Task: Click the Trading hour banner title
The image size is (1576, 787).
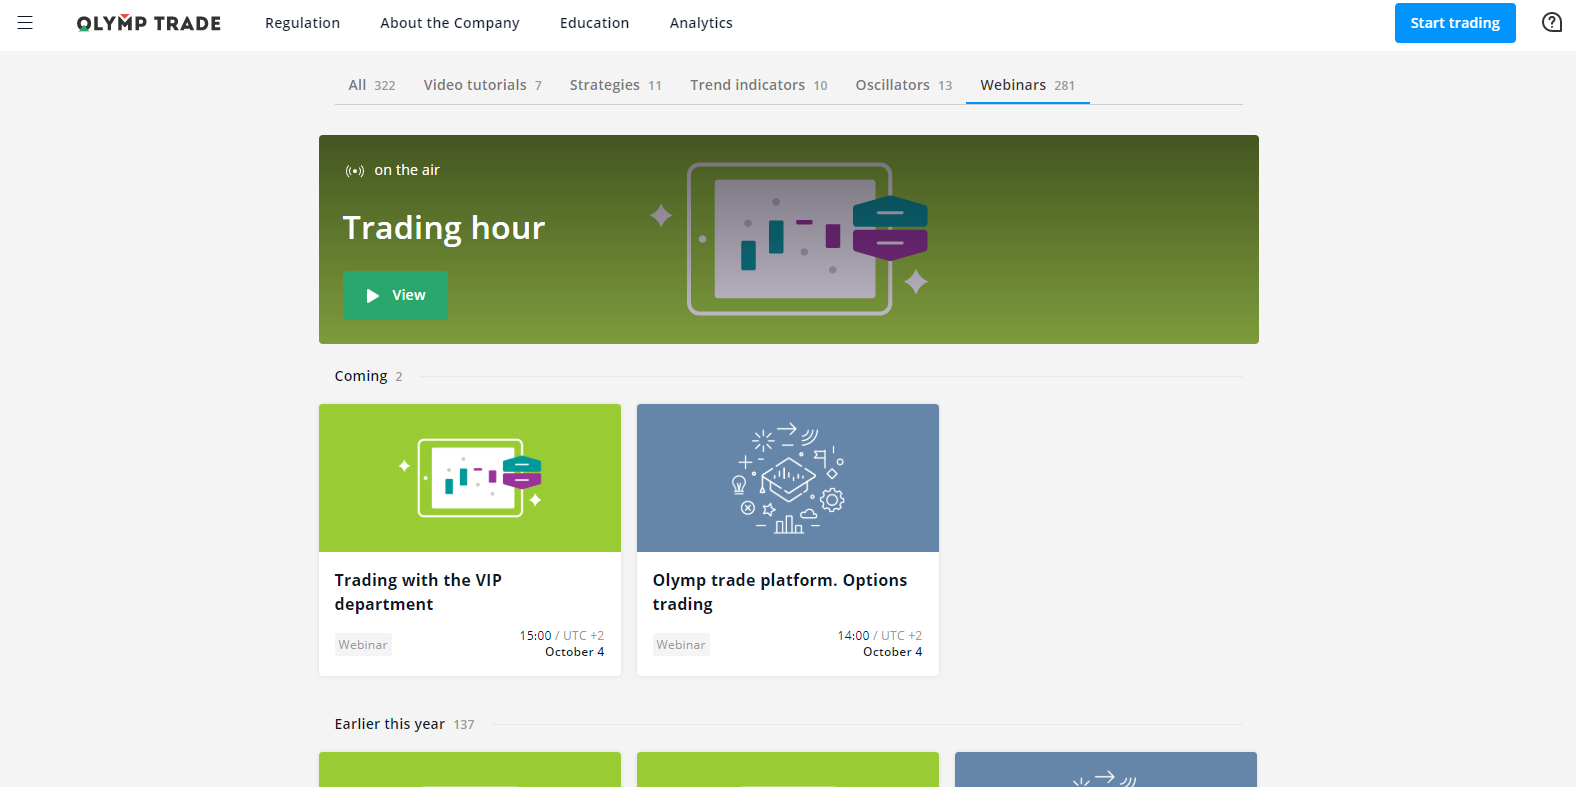Action: (x=444, y=228)
